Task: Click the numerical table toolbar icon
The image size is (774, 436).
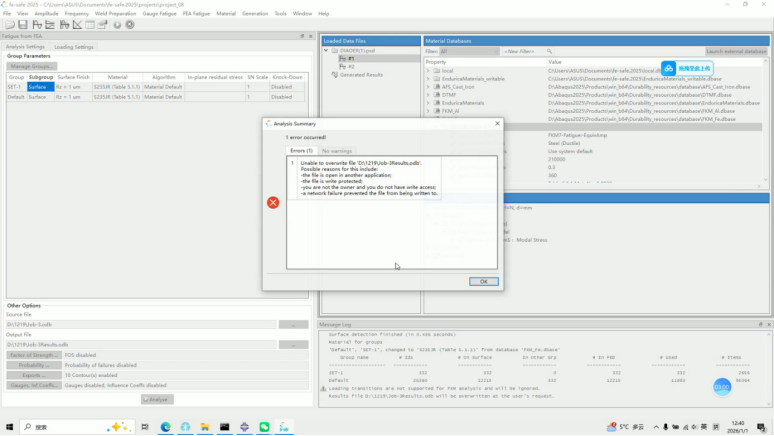Action: point(90,25)
